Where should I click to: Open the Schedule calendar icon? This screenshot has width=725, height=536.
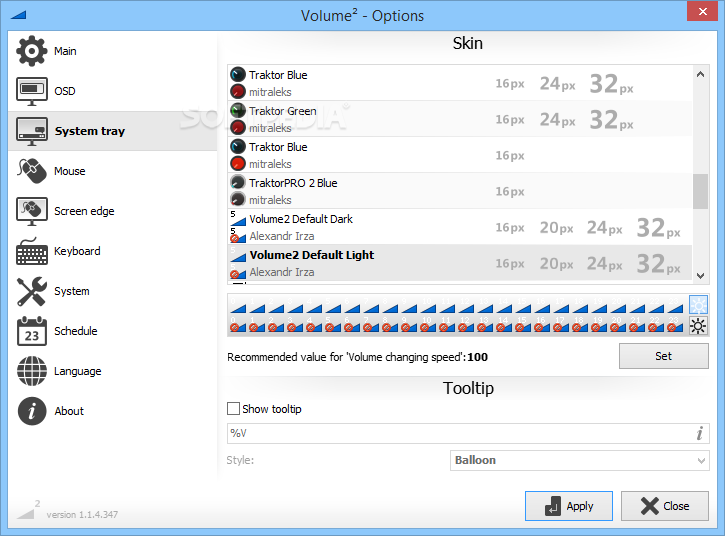(x=31, y=331)
